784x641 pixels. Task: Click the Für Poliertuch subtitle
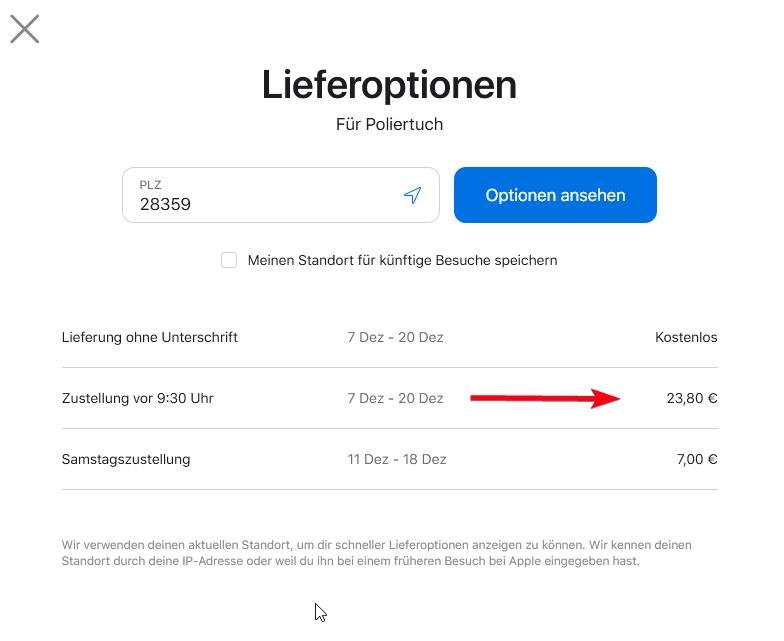tap(390, 124)
